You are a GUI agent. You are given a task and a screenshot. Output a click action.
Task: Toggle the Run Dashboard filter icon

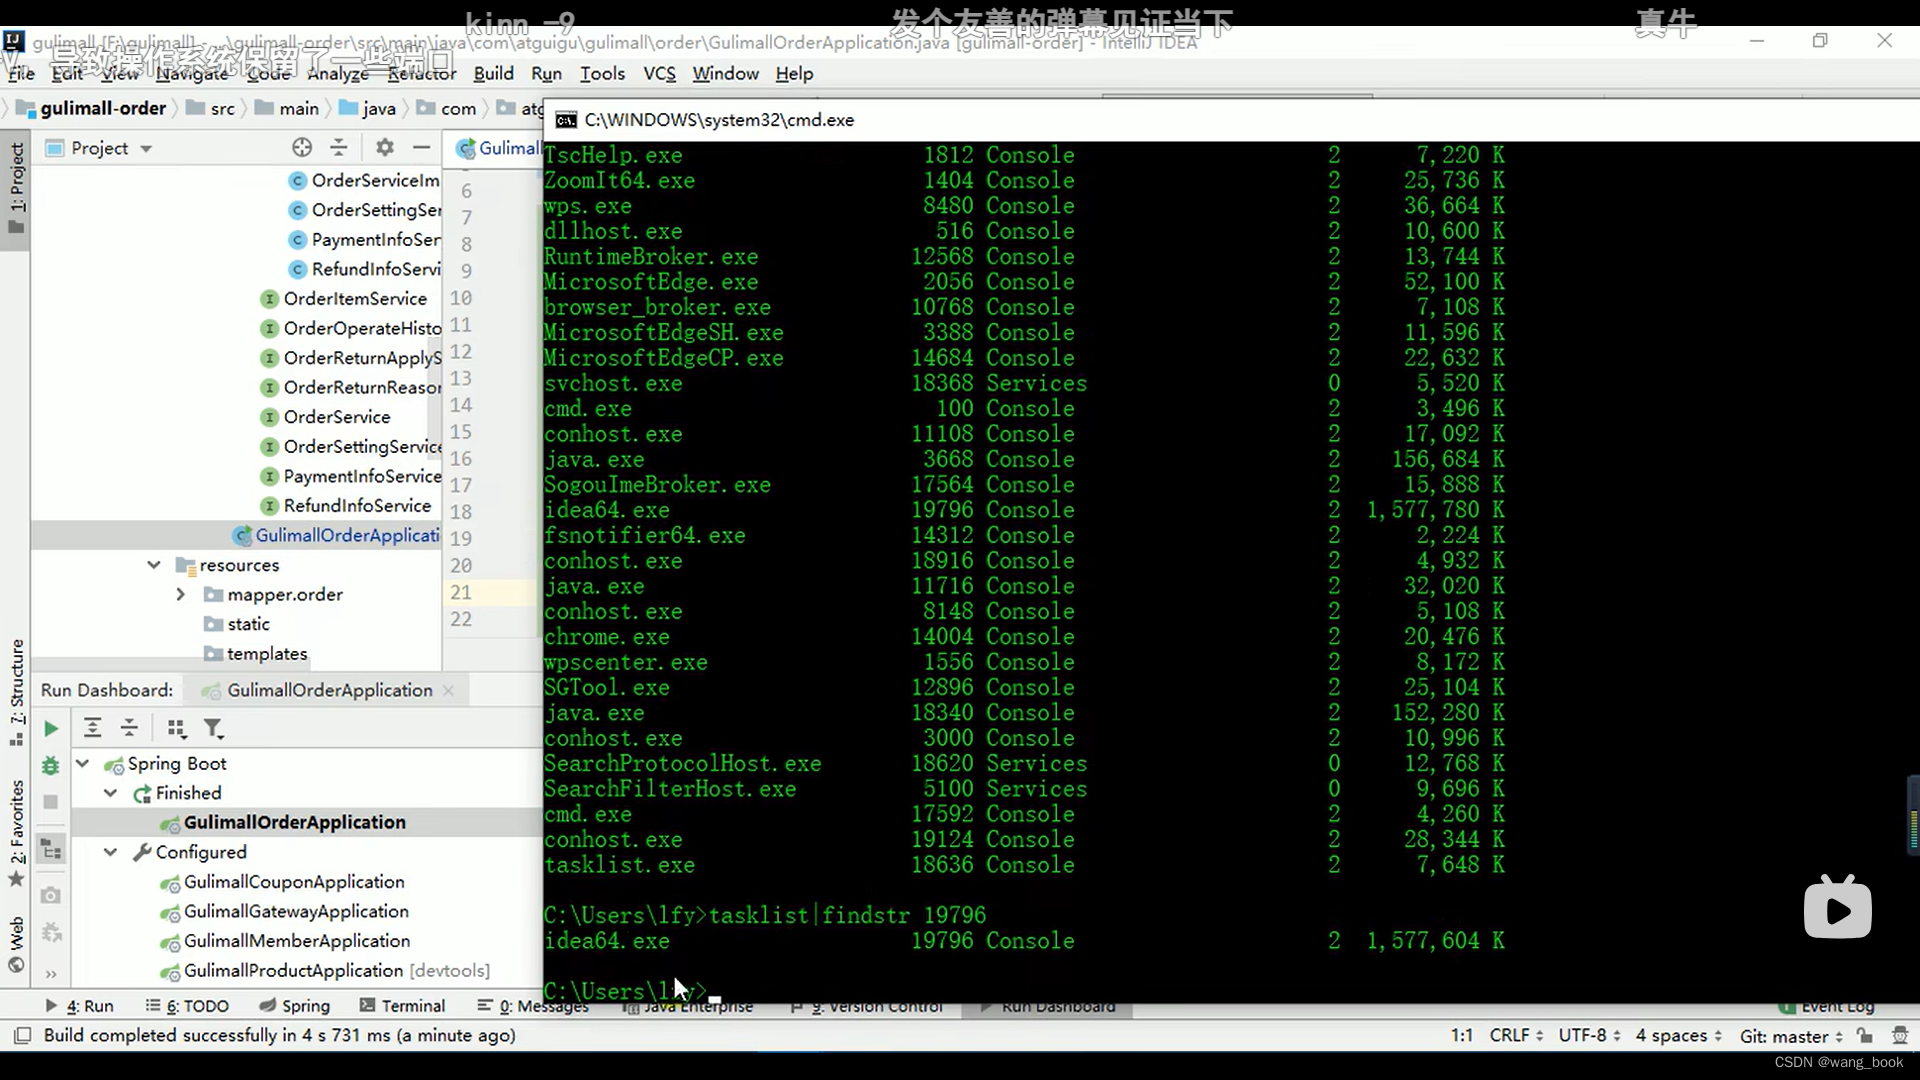coord(215,727)
